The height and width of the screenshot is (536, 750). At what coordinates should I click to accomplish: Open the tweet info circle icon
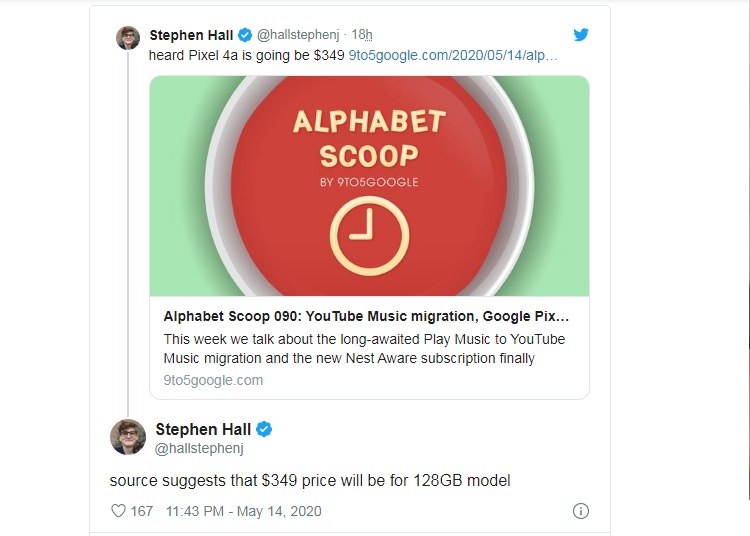coord(581,511)
